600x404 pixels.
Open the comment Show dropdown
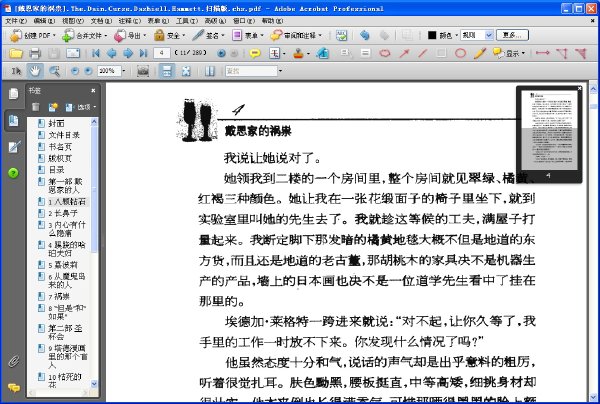[509, 53]
